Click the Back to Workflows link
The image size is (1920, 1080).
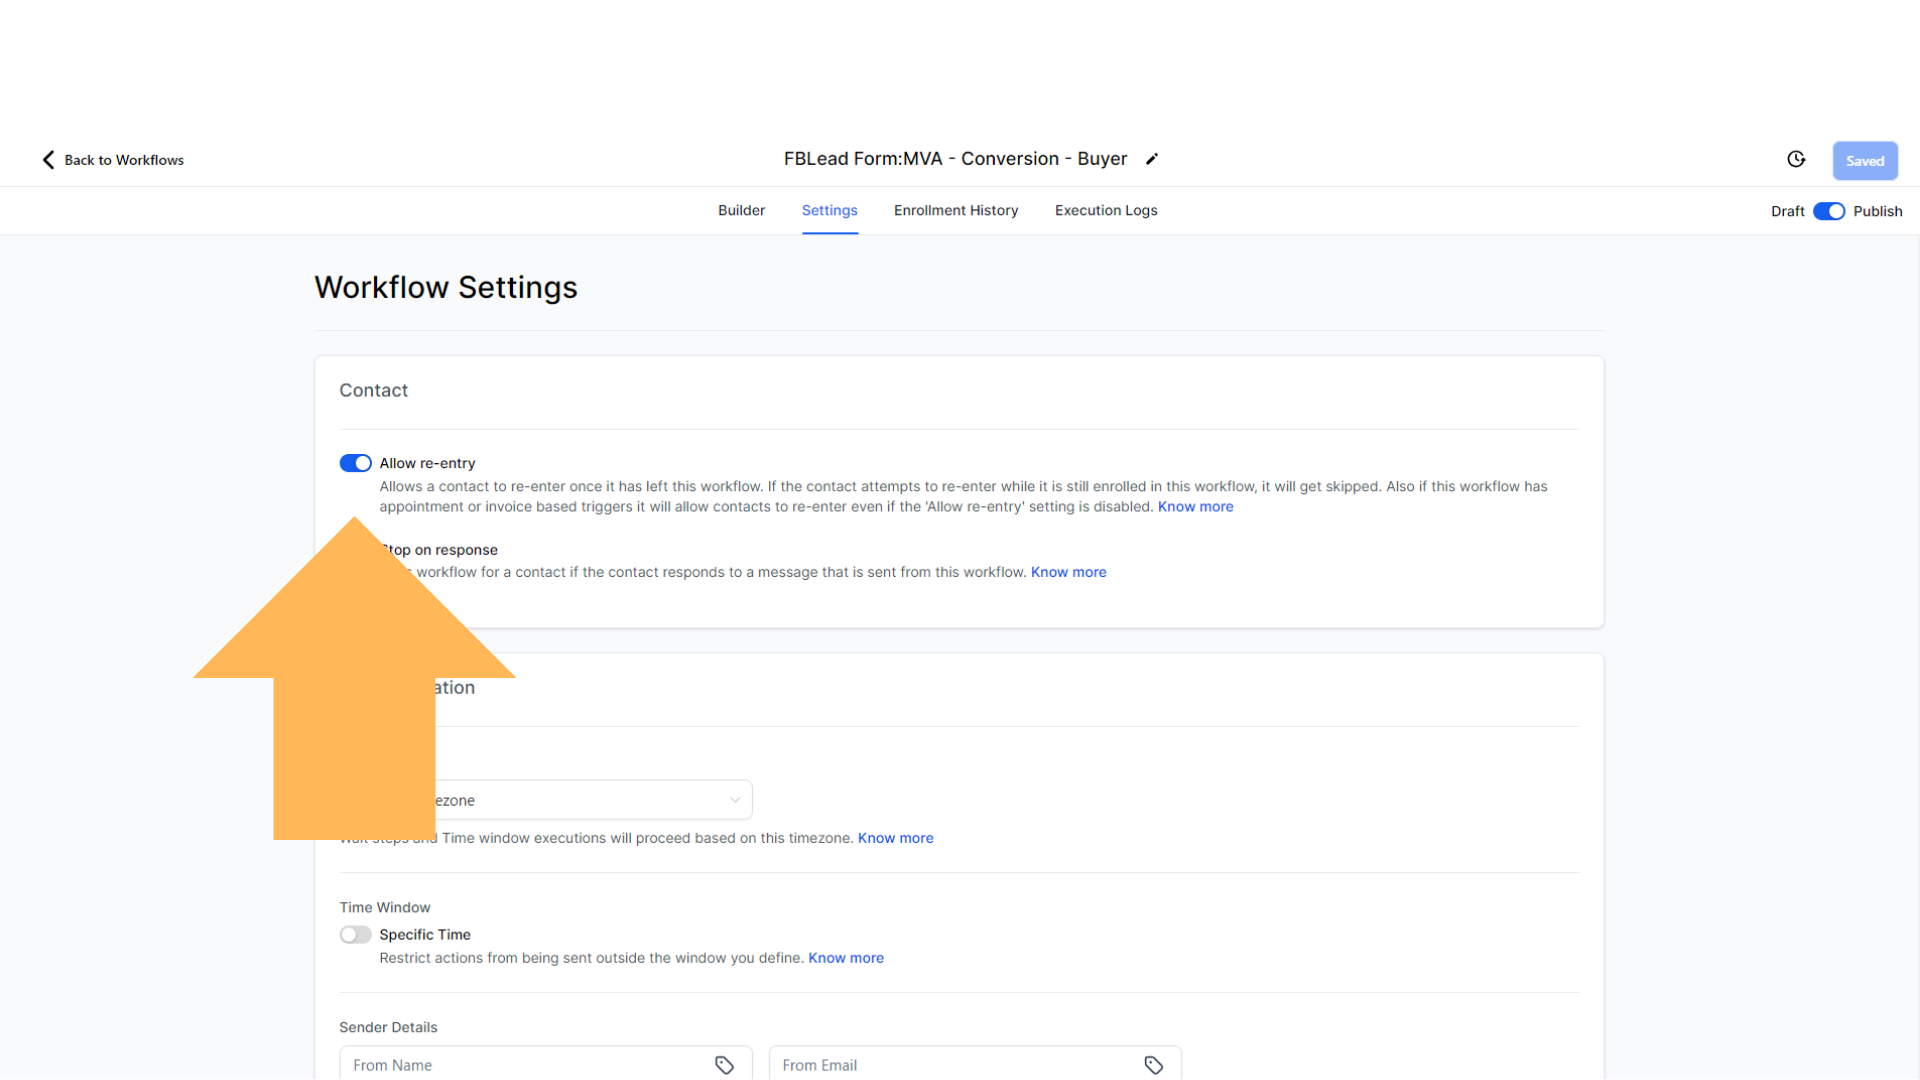124,160
